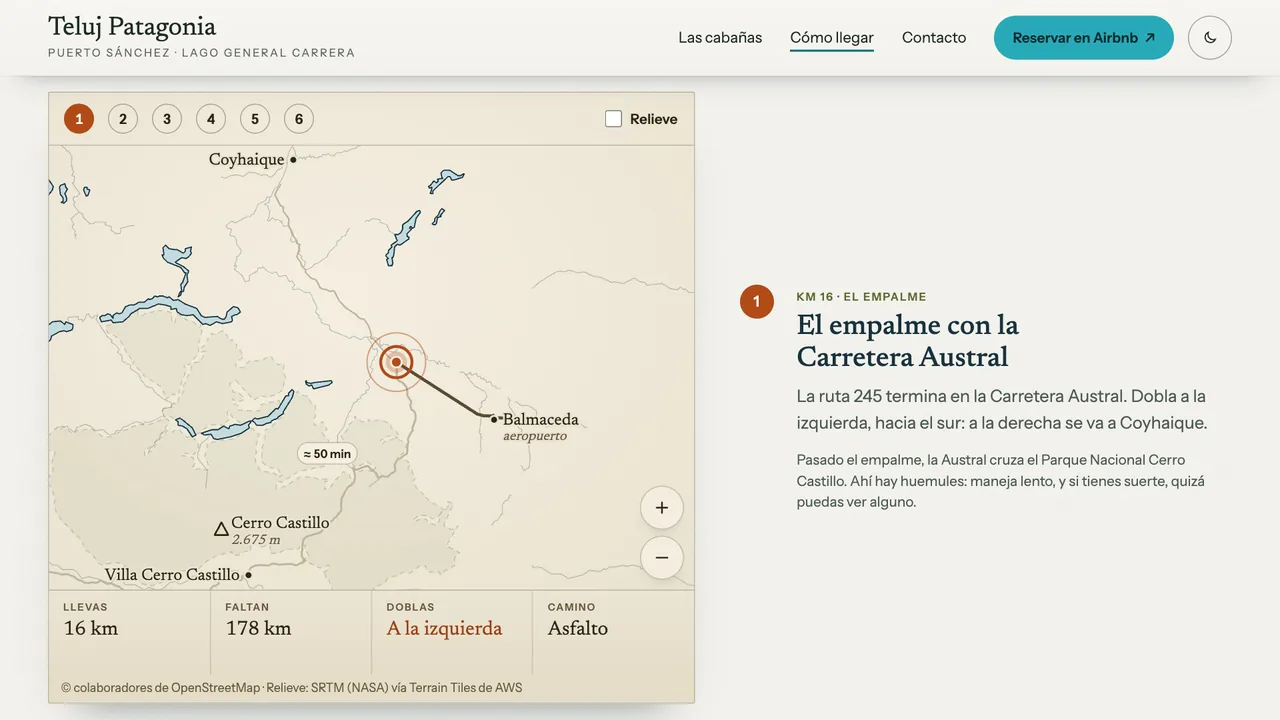
Task: Open Las cabañas in the navigation
Action: click(720, 38)
